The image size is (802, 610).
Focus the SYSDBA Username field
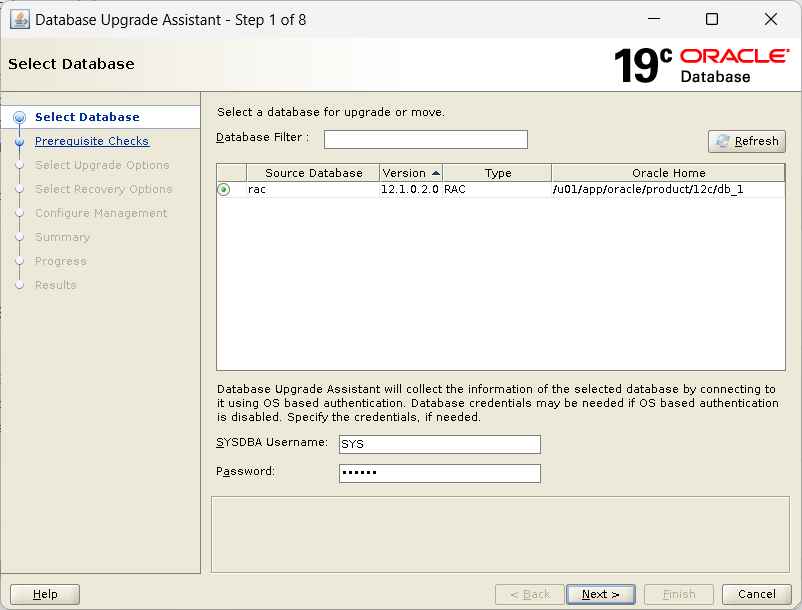pos(439,444)
